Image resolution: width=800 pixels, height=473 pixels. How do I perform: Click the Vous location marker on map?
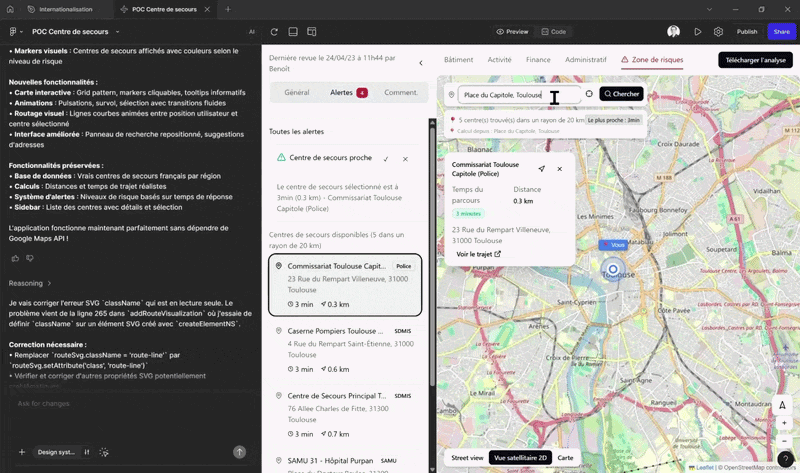613,245
